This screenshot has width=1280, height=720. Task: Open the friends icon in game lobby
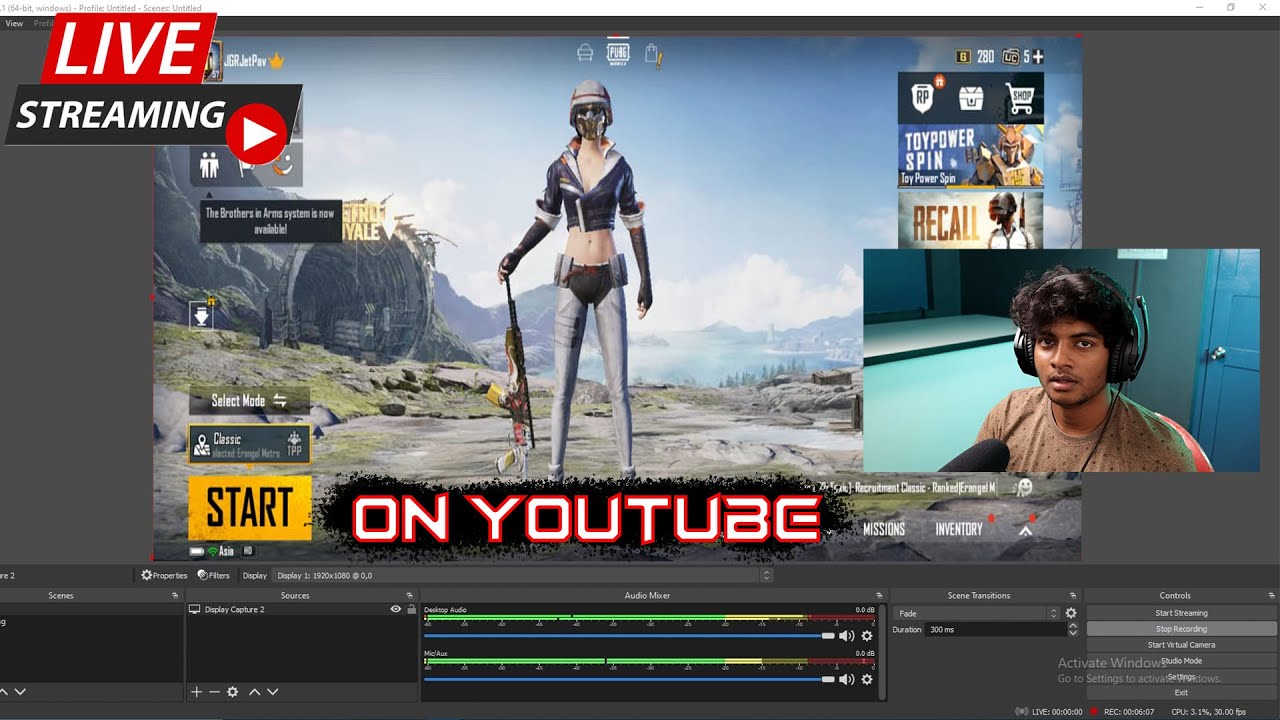pos(209,164)
